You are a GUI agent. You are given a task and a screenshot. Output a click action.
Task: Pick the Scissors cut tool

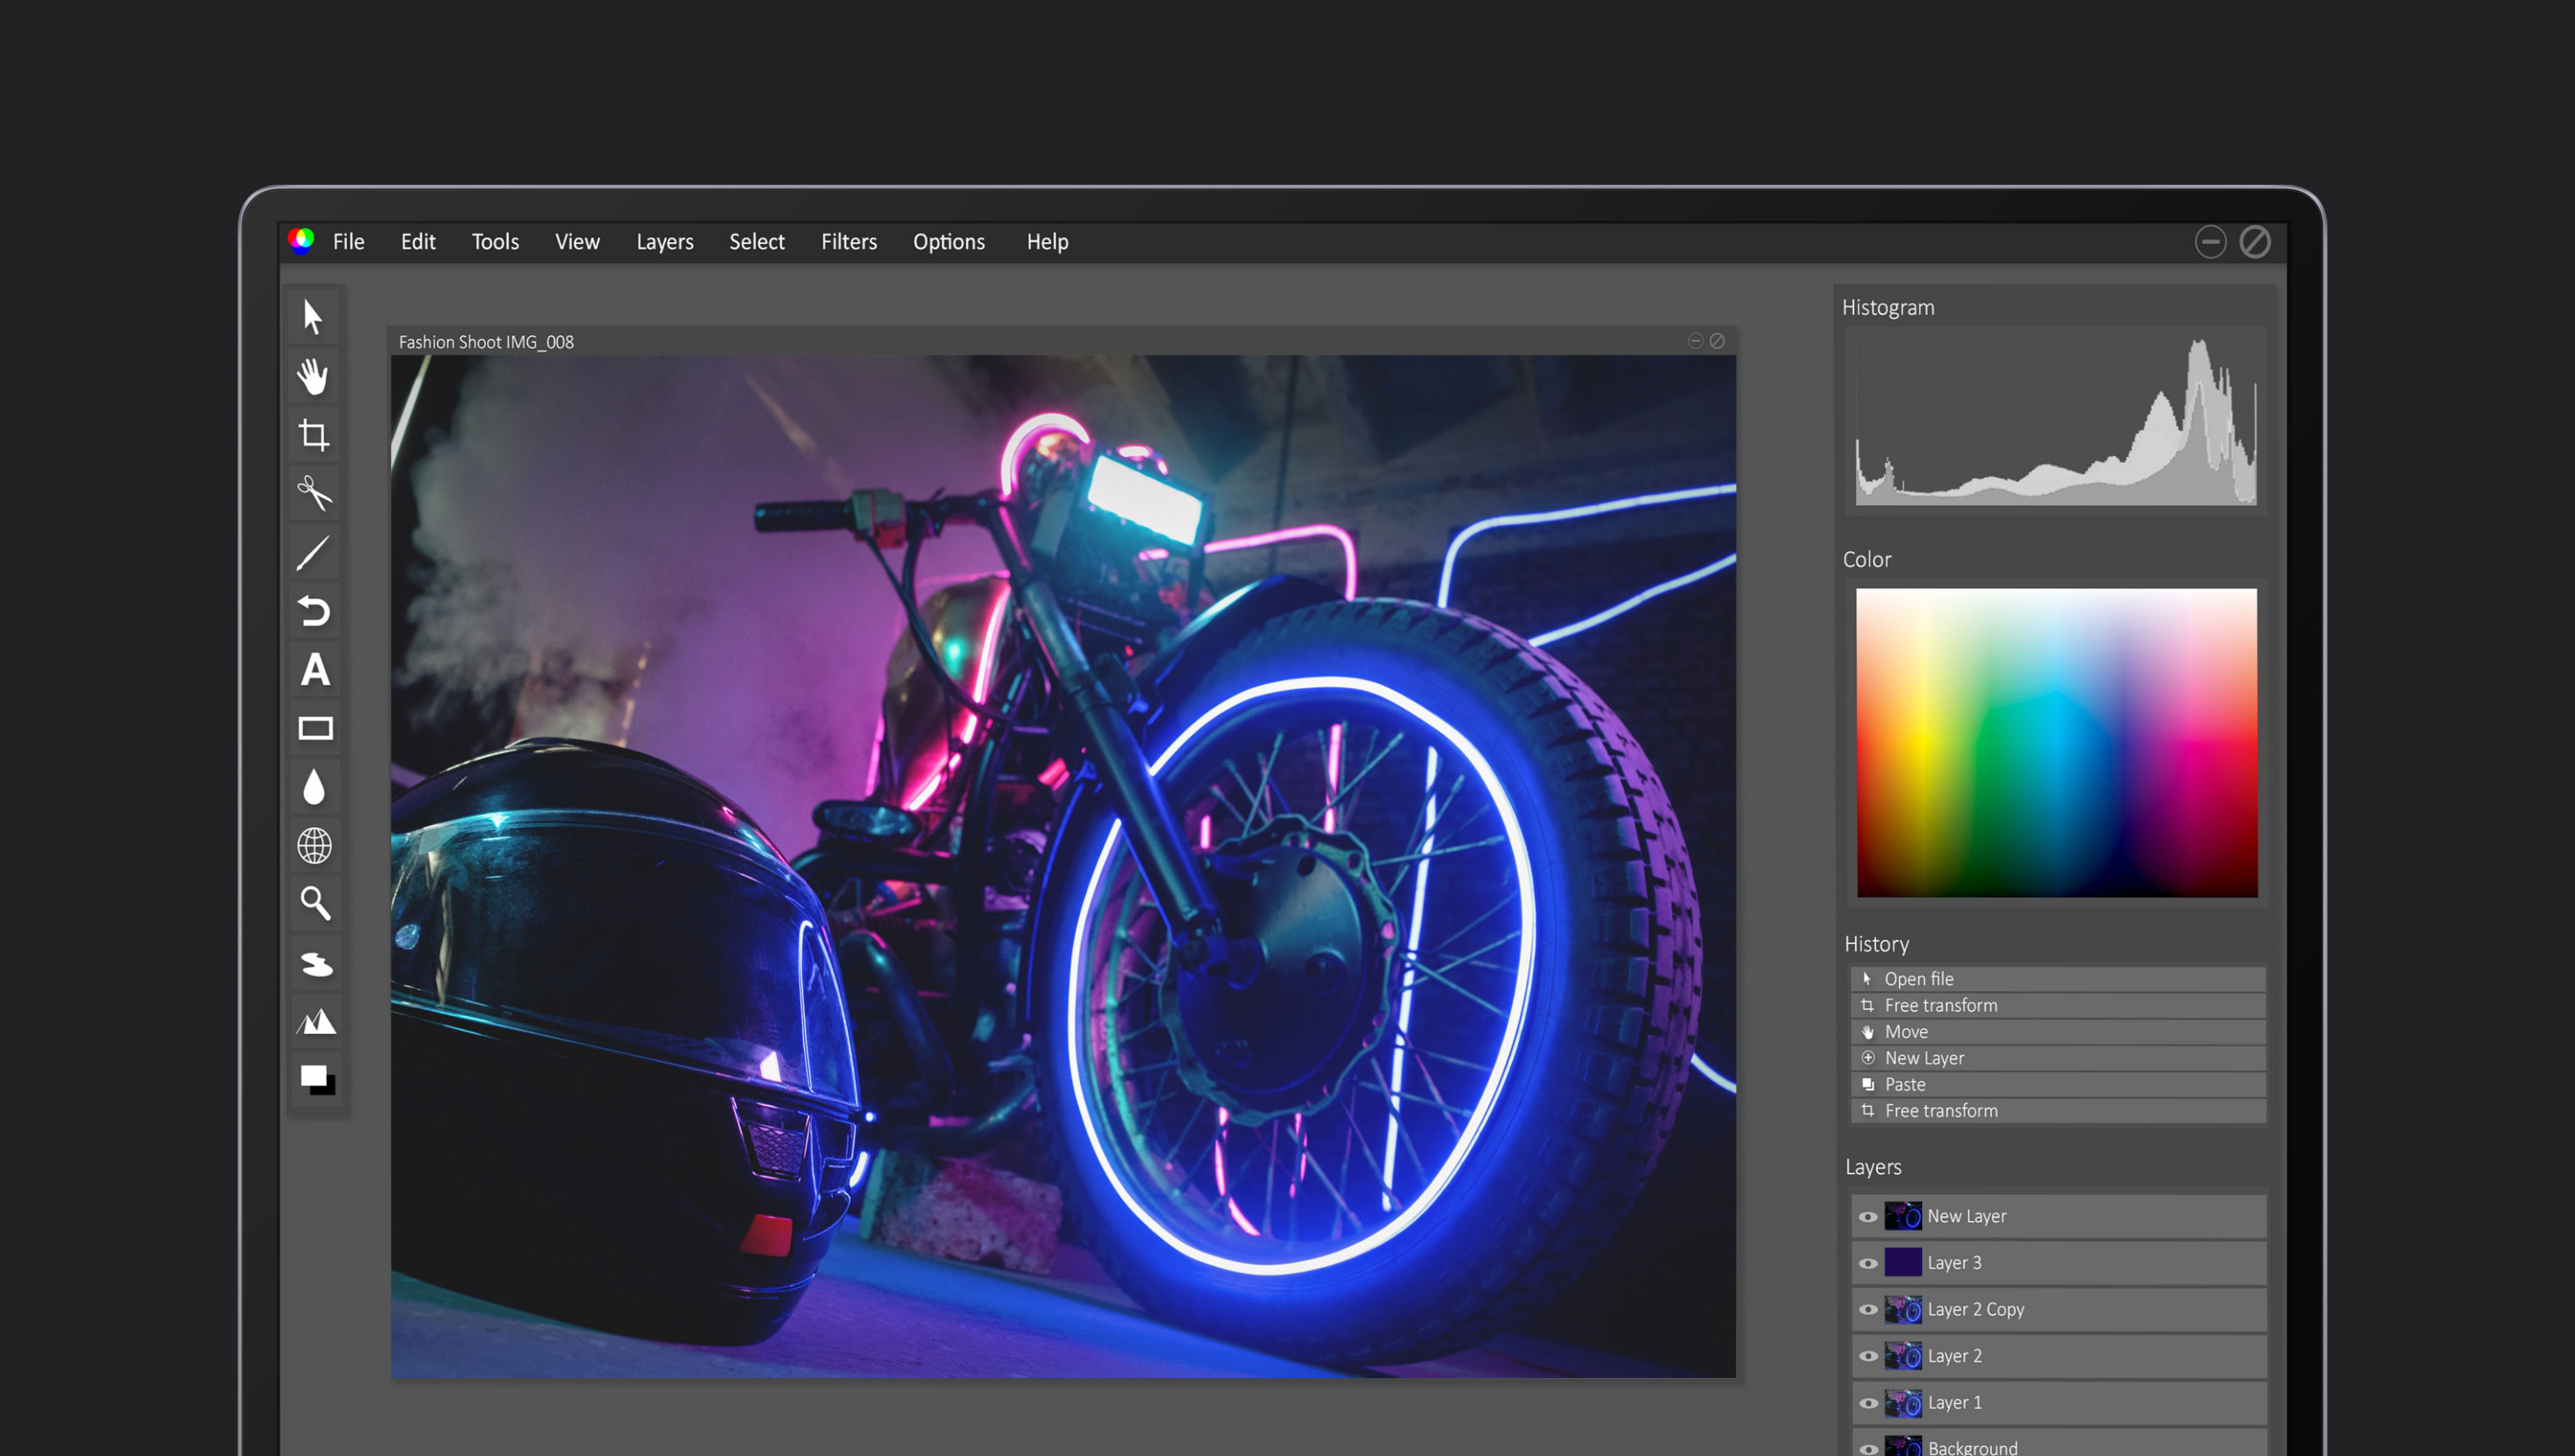313,493
